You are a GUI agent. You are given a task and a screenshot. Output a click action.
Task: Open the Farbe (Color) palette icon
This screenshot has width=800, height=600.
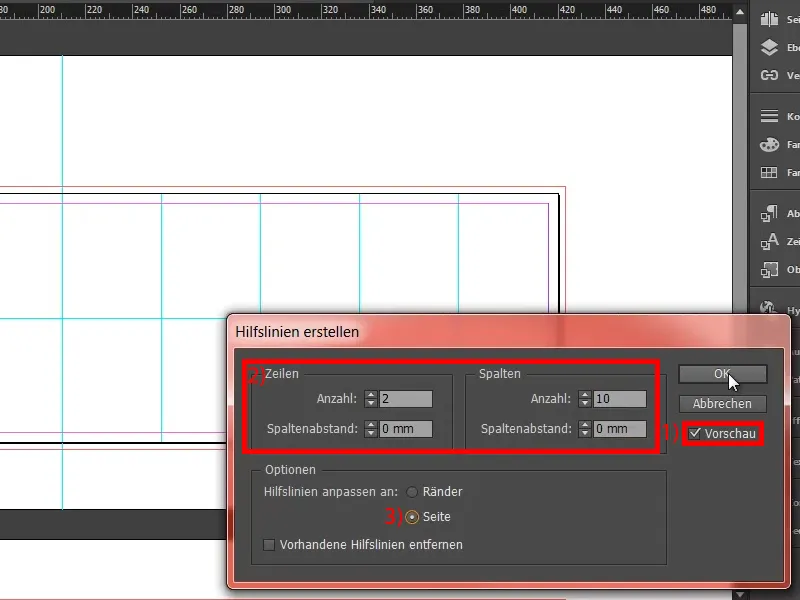click(769, 144)
